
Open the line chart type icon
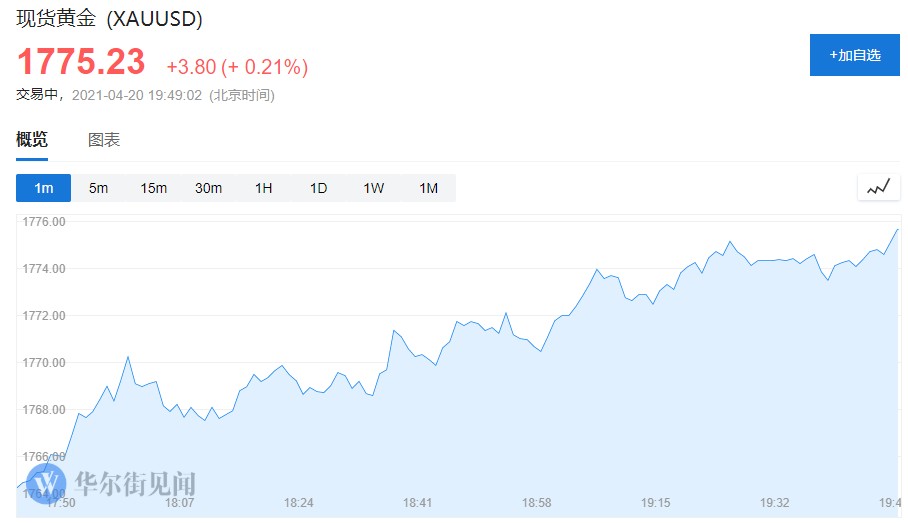[x=878, y=187]
